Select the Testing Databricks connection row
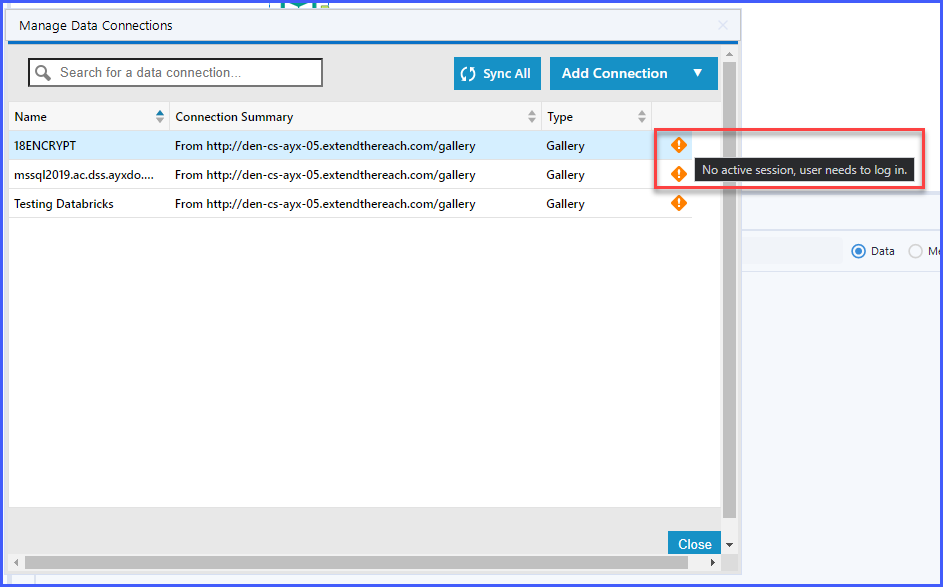Viewport: 943px width, 587px height. point(350,203)
